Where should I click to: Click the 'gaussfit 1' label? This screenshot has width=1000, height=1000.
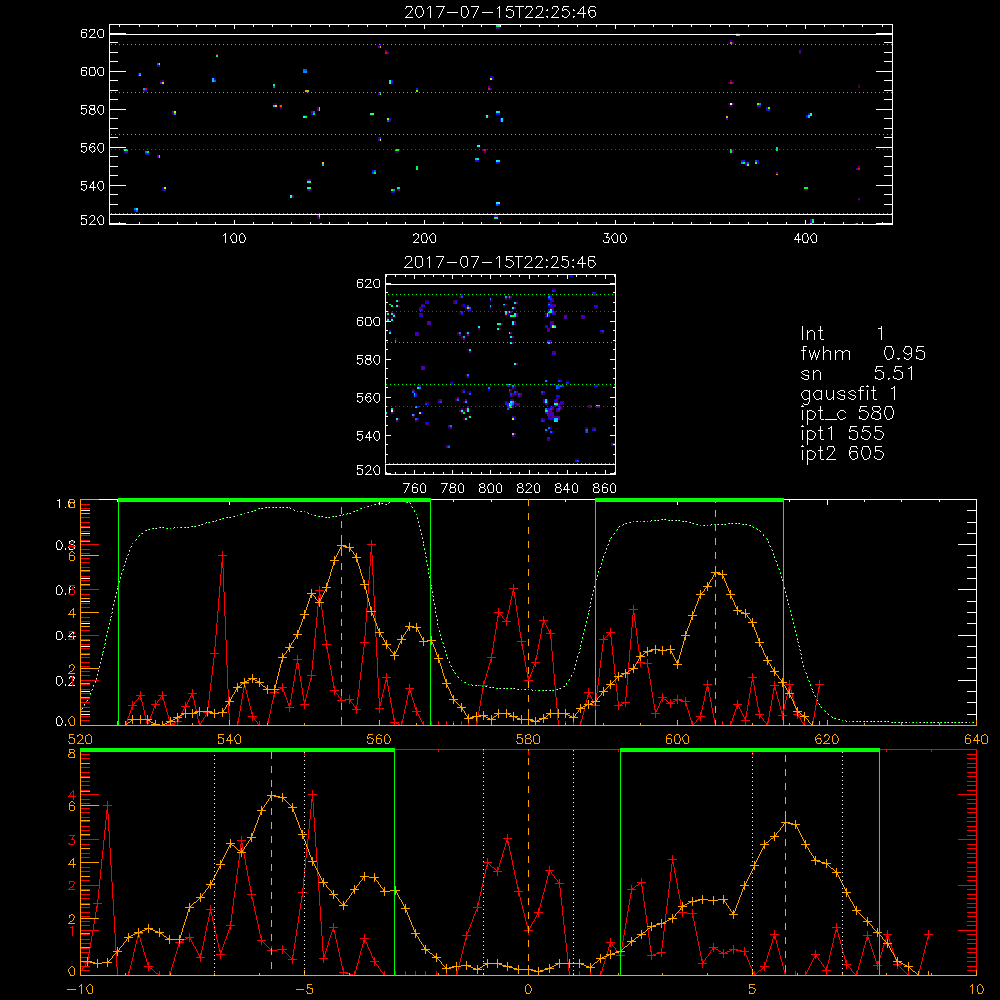849,394
